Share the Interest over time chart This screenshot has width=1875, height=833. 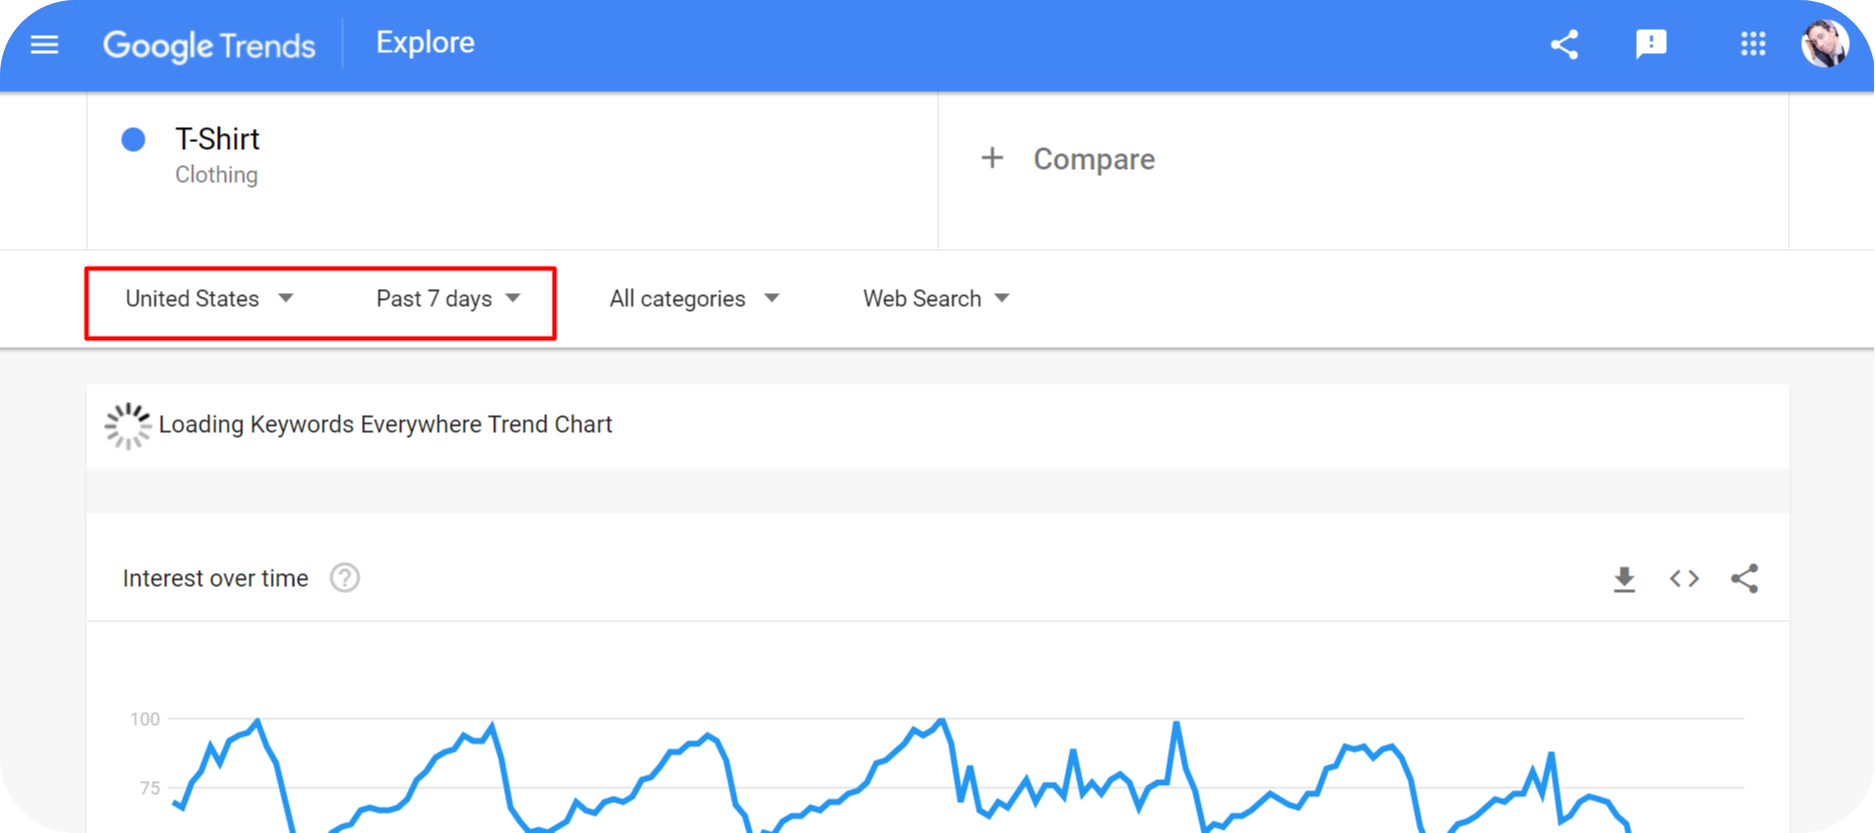pyautogui.click(x=1745, y=578)
